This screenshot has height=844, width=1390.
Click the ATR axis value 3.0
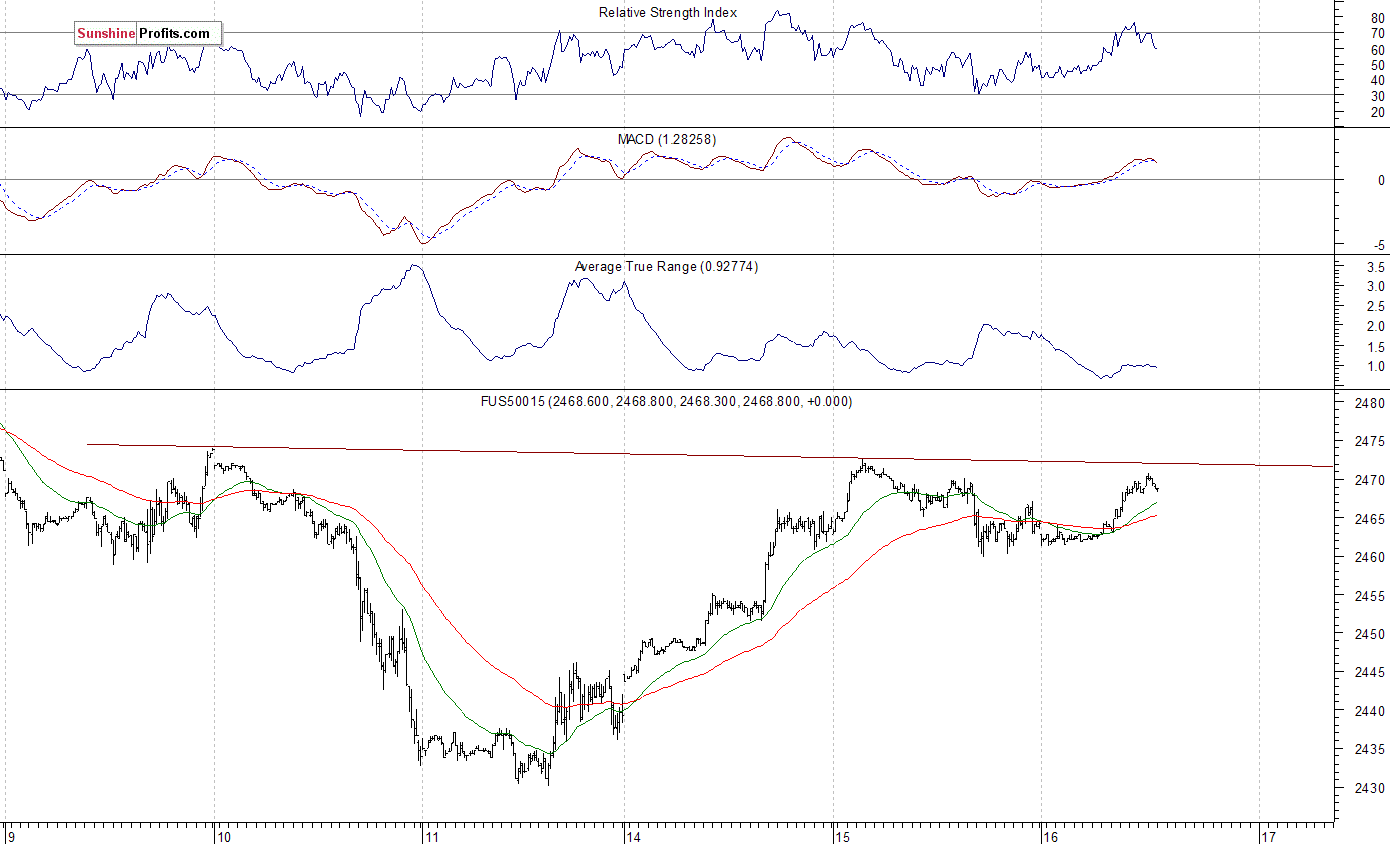click(1375, 287)
